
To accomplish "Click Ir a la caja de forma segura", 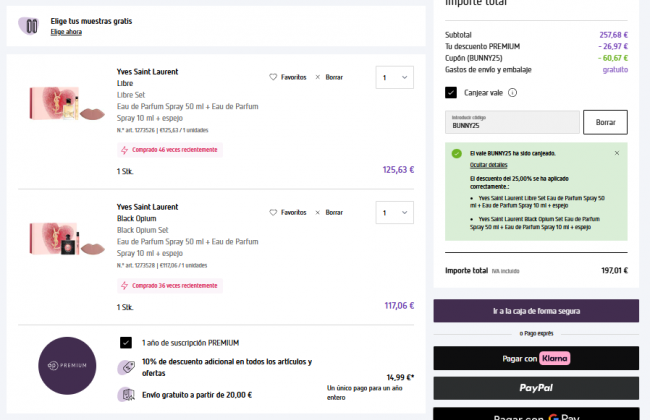I will pos(536,311).
